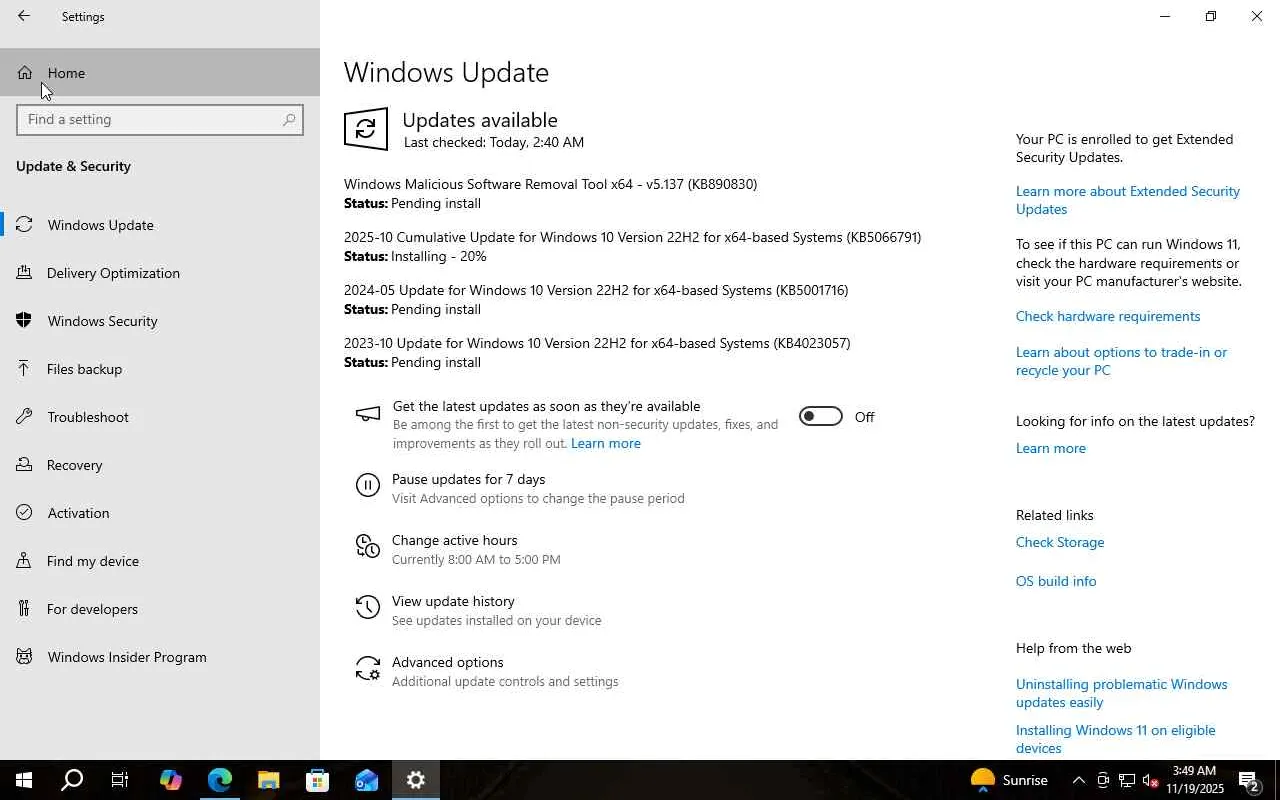The width and height of the screenshot is (1280, 800).
Task: Click the Pause updates for 7 days icon
Action: 368,487
